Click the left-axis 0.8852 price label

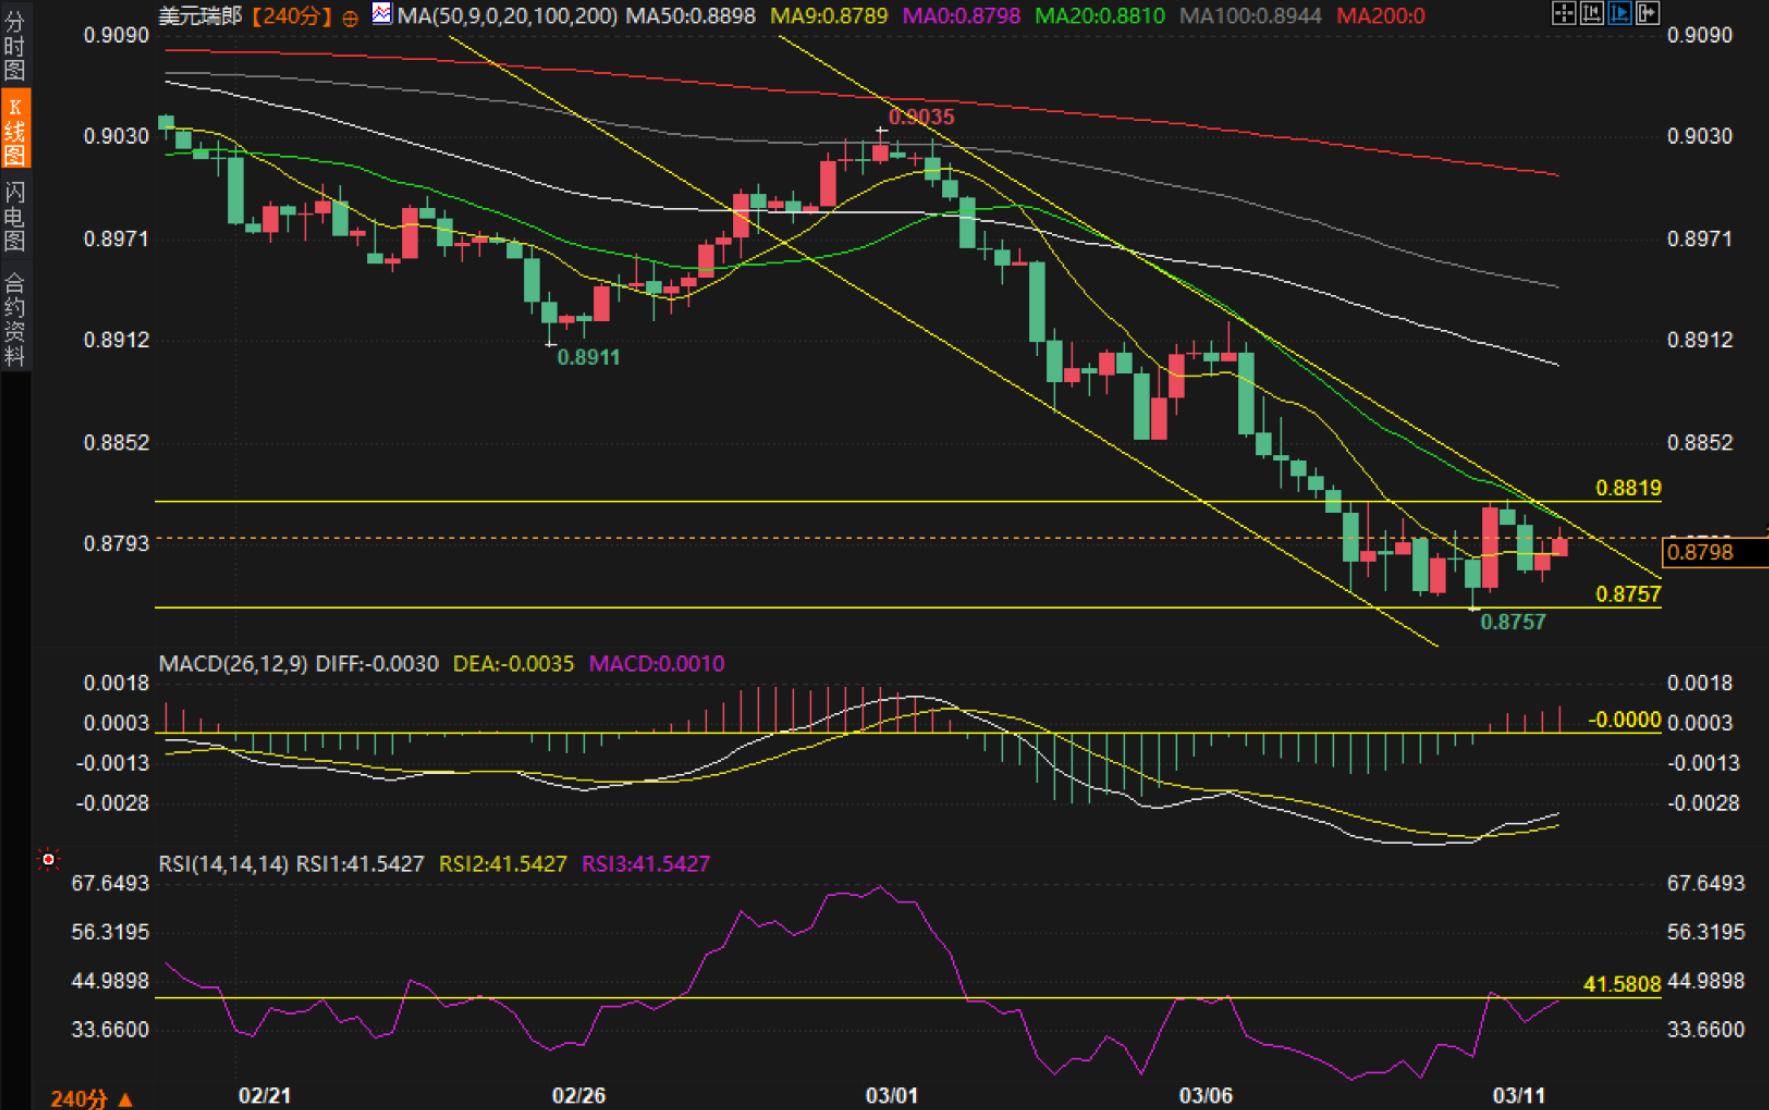point(116,442)
